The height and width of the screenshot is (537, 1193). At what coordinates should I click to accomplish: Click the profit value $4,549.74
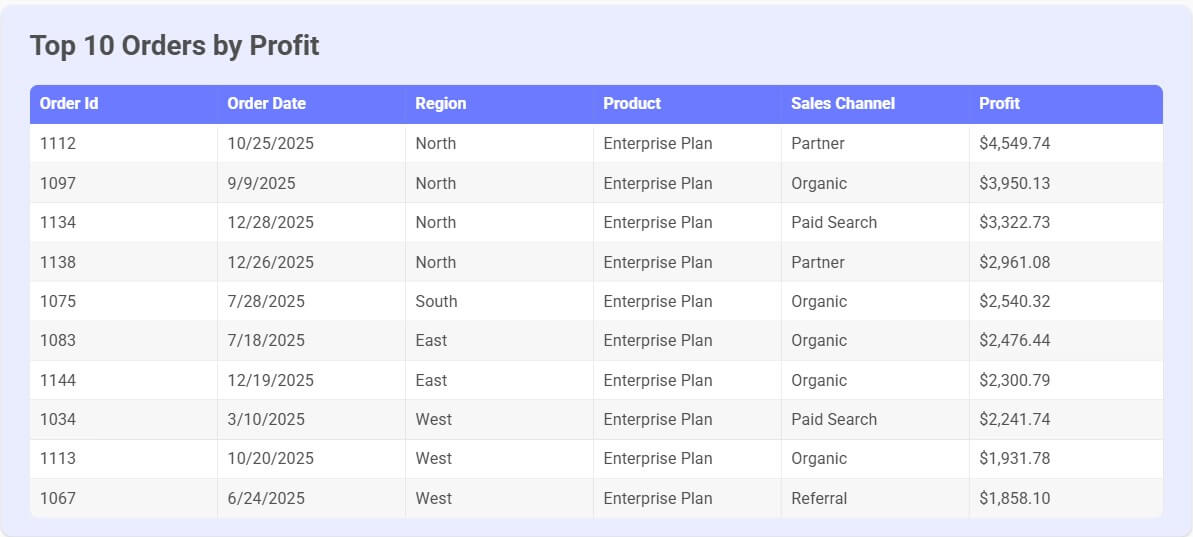1015,143
